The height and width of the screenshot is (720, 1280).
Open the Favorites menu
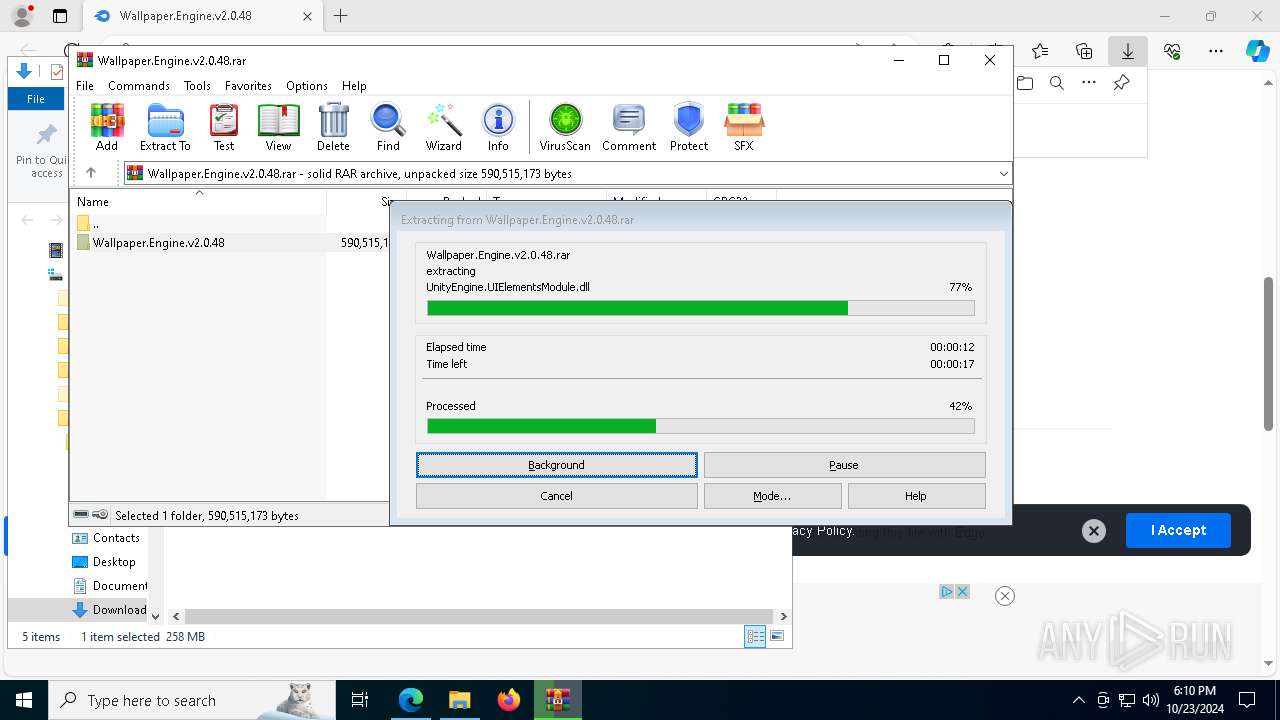(248, 86)
